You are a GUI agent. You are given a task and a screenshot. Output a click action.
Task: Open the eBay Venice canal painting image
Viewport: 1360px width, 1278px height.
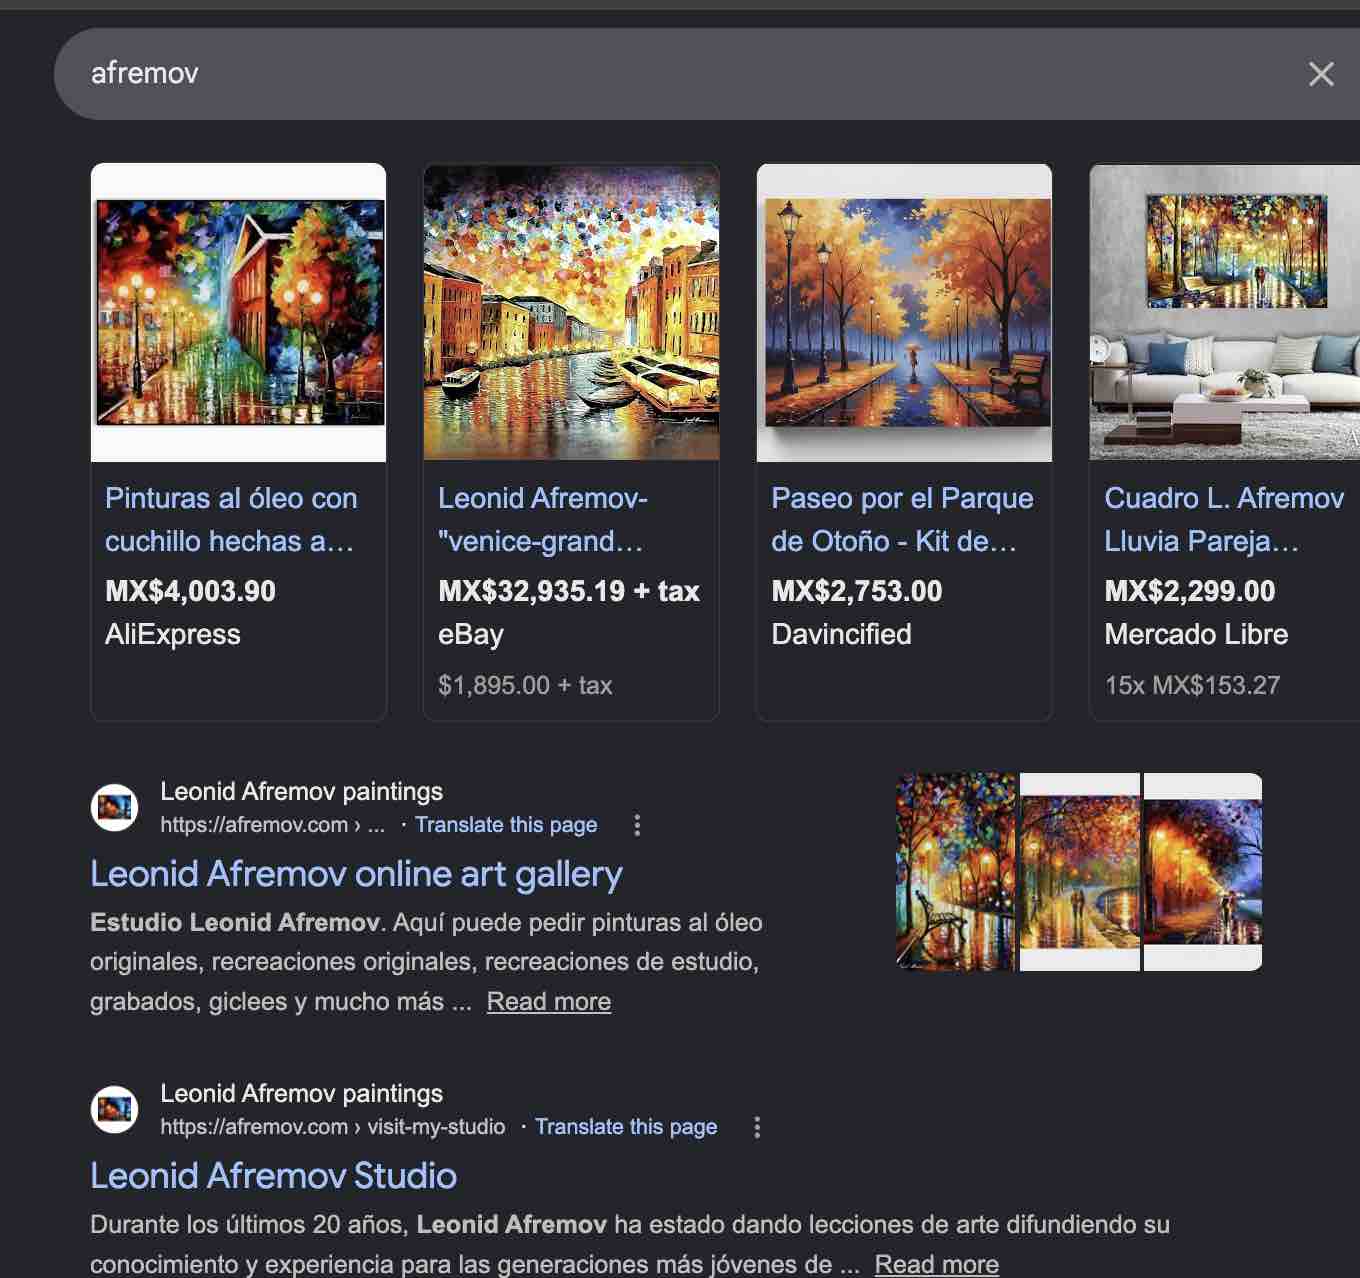point(571,312)
